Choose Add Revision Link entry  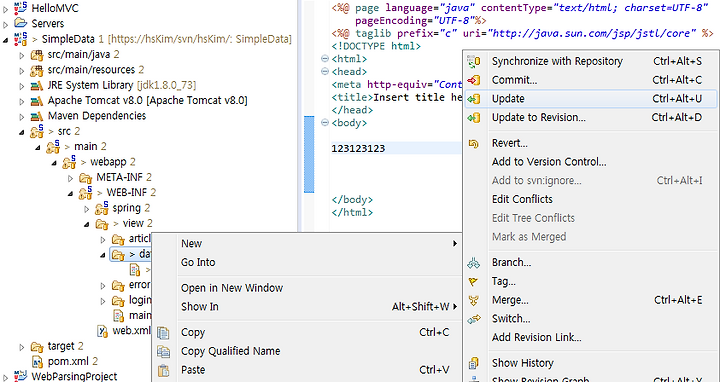coord(591,337)
